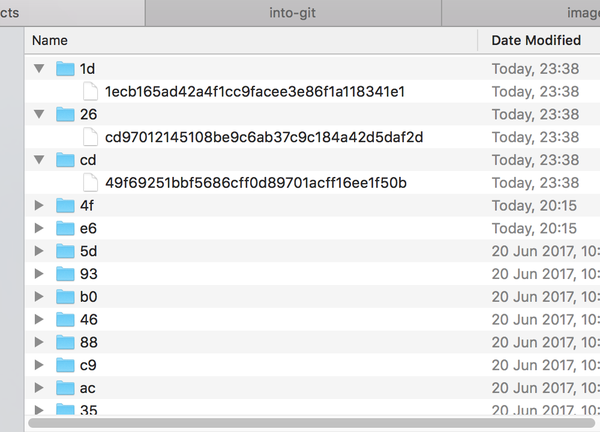Select the 88 folder row
Screen dimensions: 600x432
click(x=250, y=343)
